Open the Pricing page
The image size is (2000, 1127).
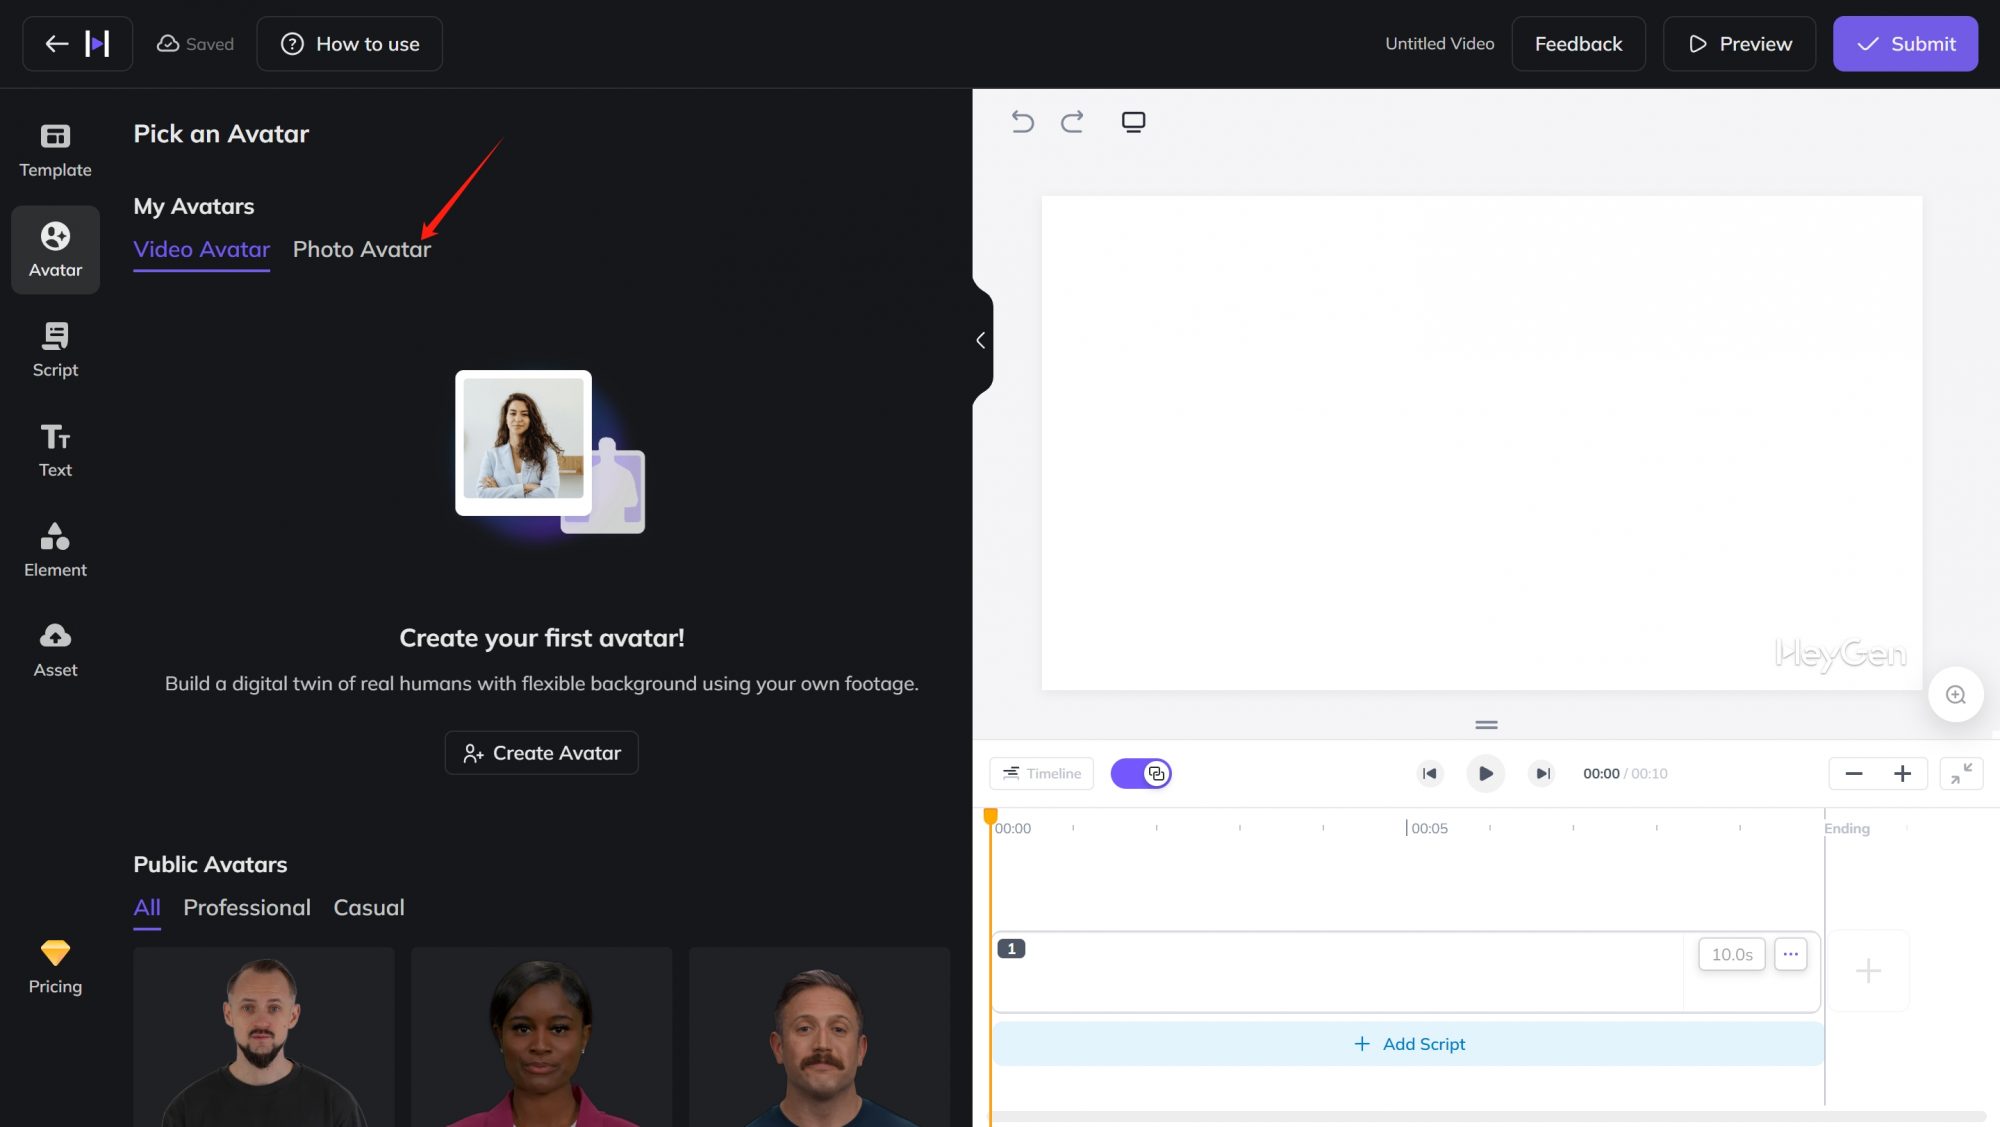[55, 967]
